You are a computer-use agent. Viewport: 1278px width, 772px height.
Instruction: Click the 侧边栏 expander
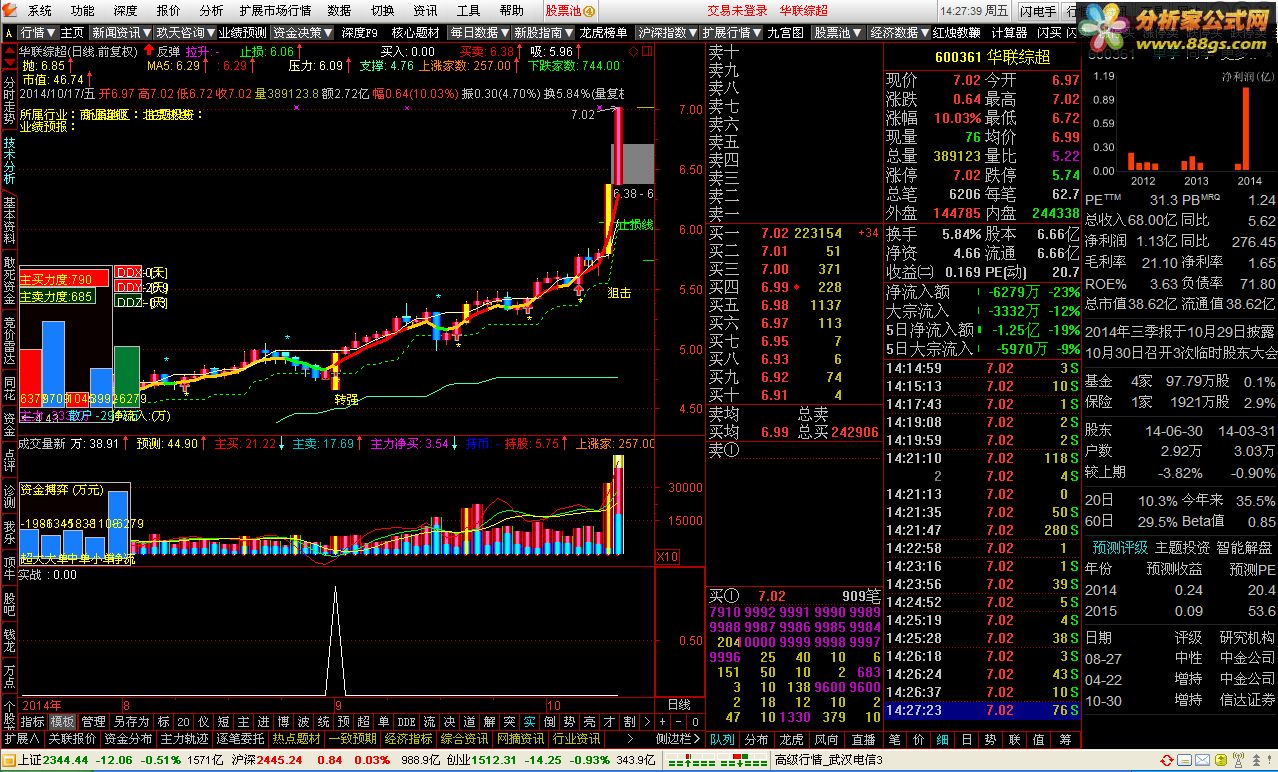(679, 739)
